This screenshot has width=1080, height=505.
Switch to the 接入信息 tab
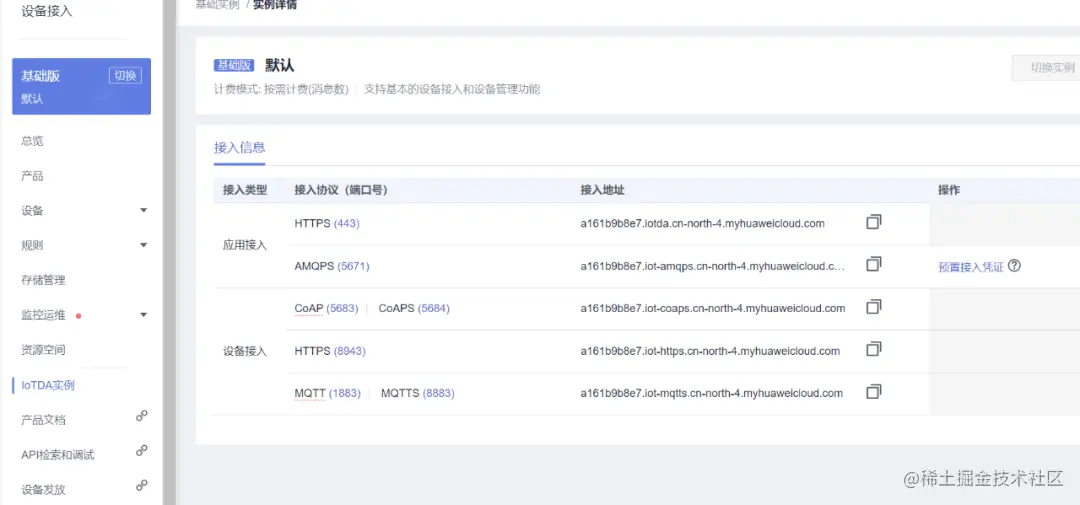tap(239, 147)
